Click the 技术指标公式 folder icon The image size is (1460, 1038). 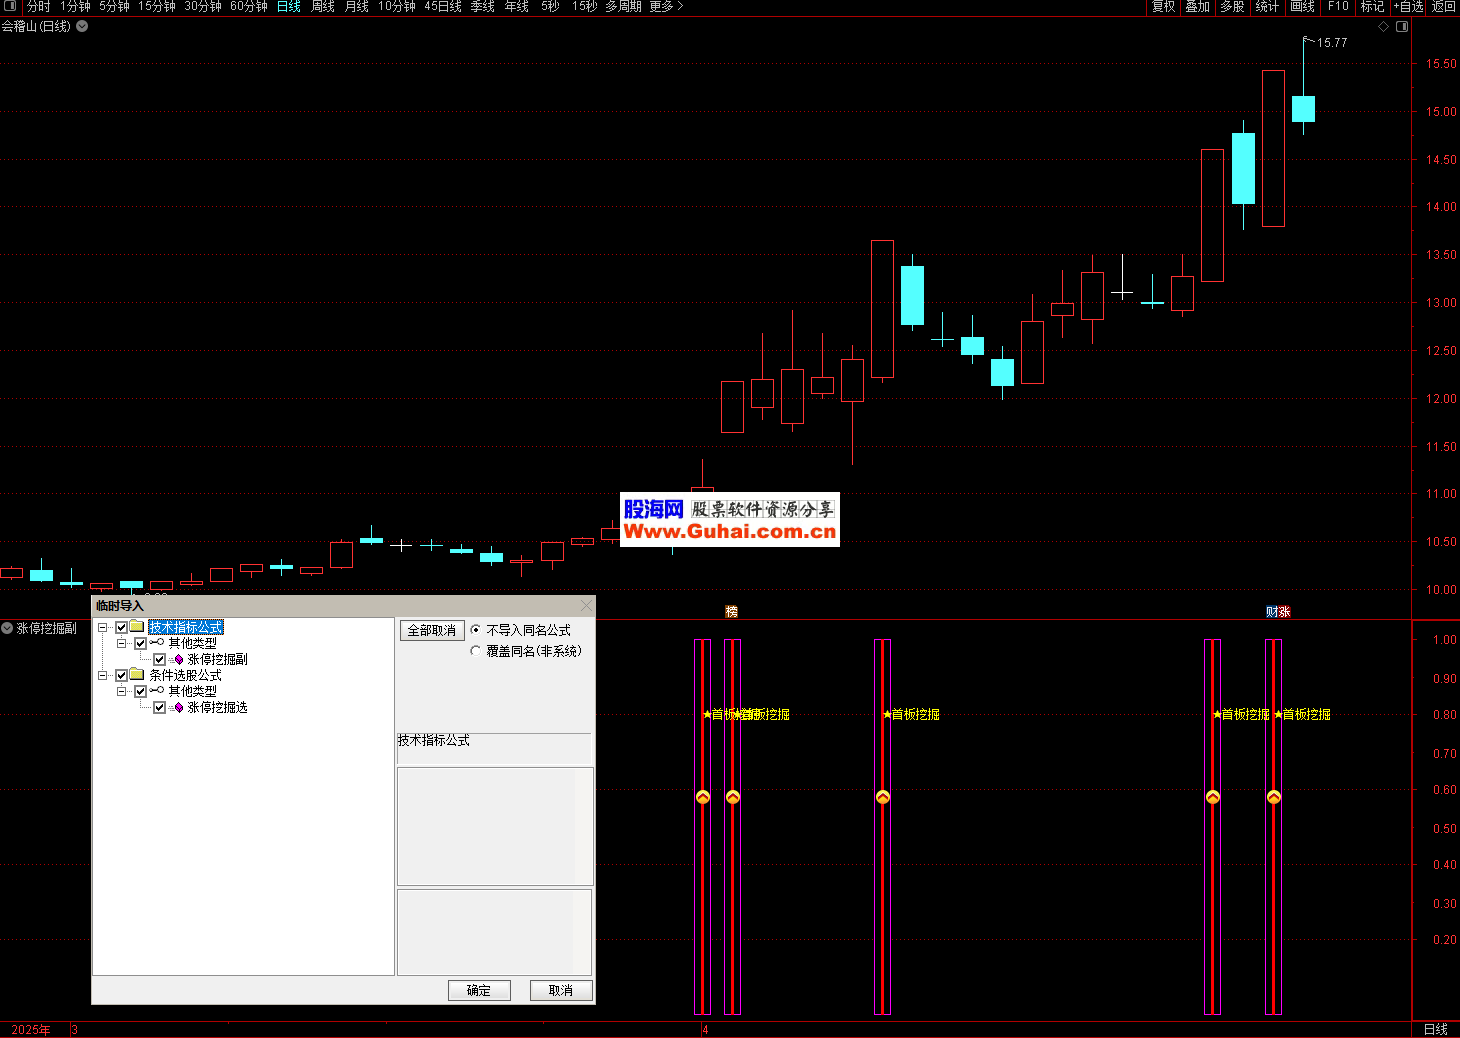tap(137, 627)
